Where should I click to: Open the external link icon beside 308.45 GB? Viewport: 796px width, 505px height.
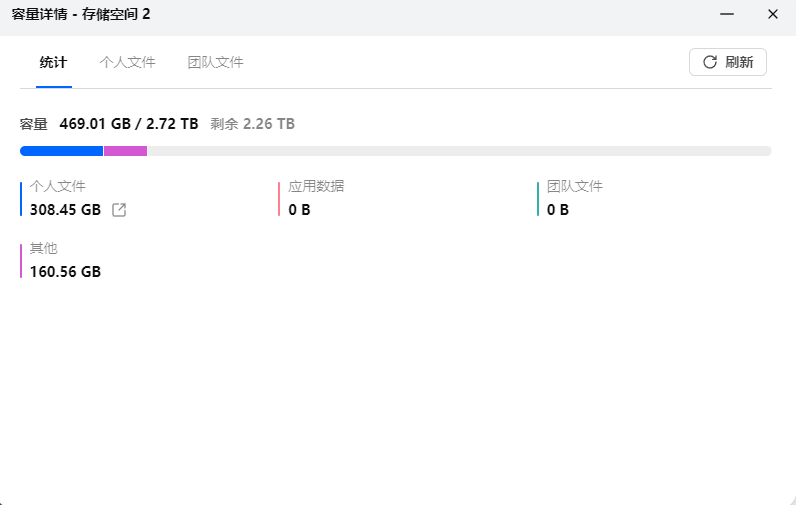(119, 210)
